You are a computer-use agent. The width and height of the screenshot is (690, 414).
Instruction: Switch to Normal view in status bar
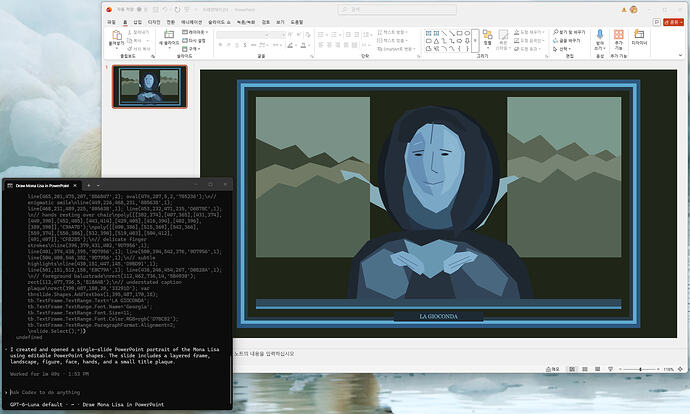tap(572, 369)
